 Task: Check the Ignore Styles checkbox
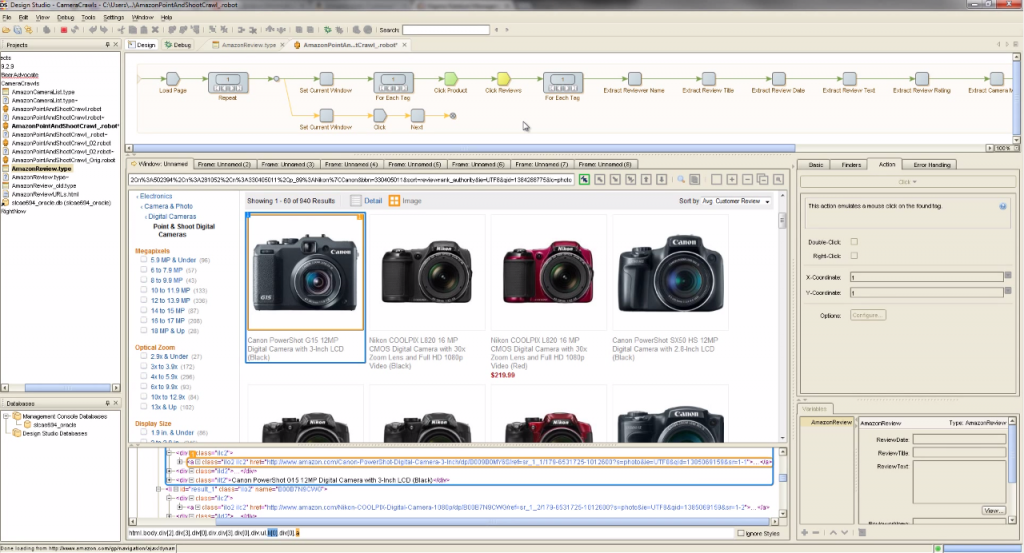pos(741,533)
